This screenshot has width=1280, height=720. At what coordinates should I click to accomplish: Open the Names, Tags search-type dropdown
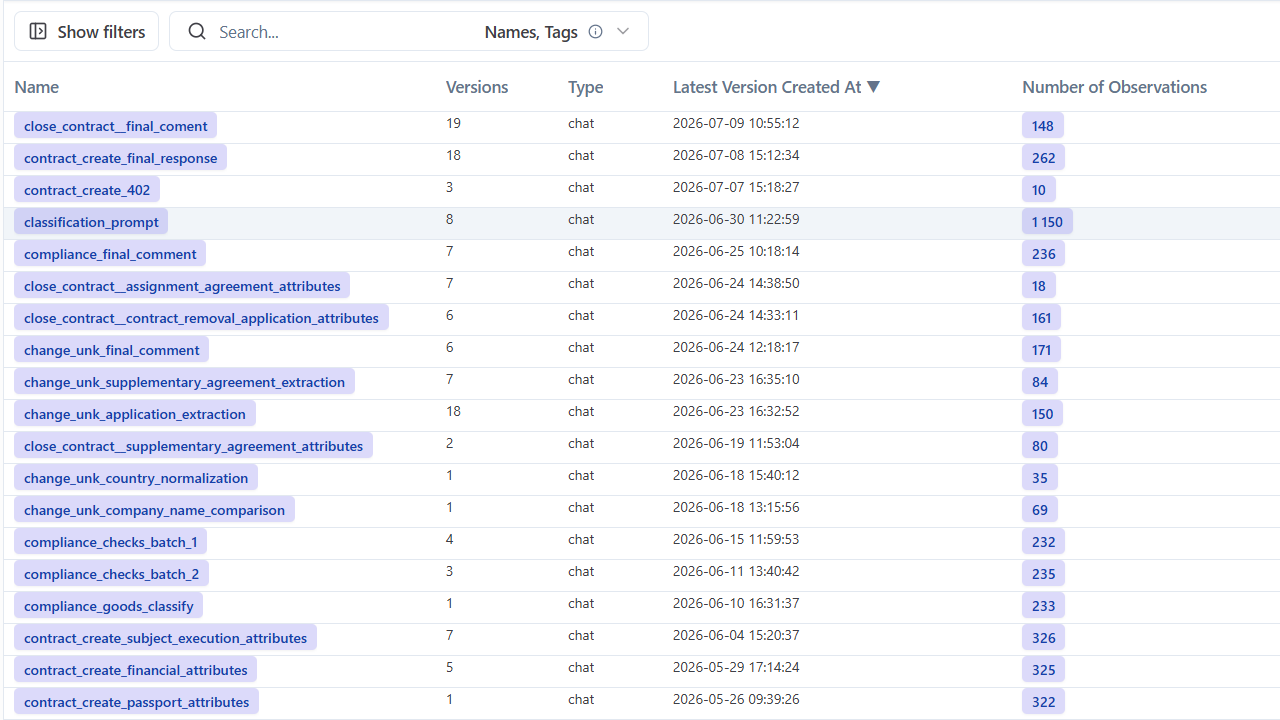(623, 32)
